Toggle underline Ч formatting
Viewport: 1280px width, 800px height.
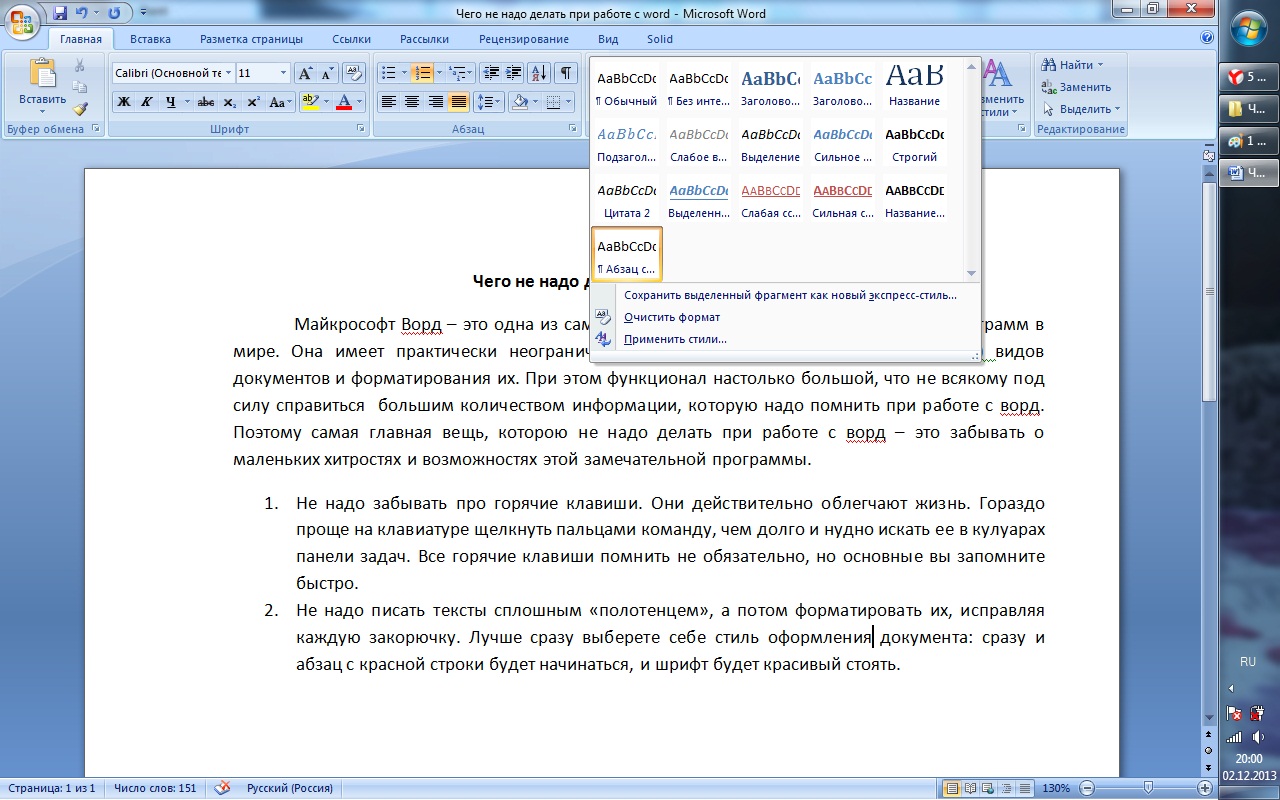click(x=171, y=102)
